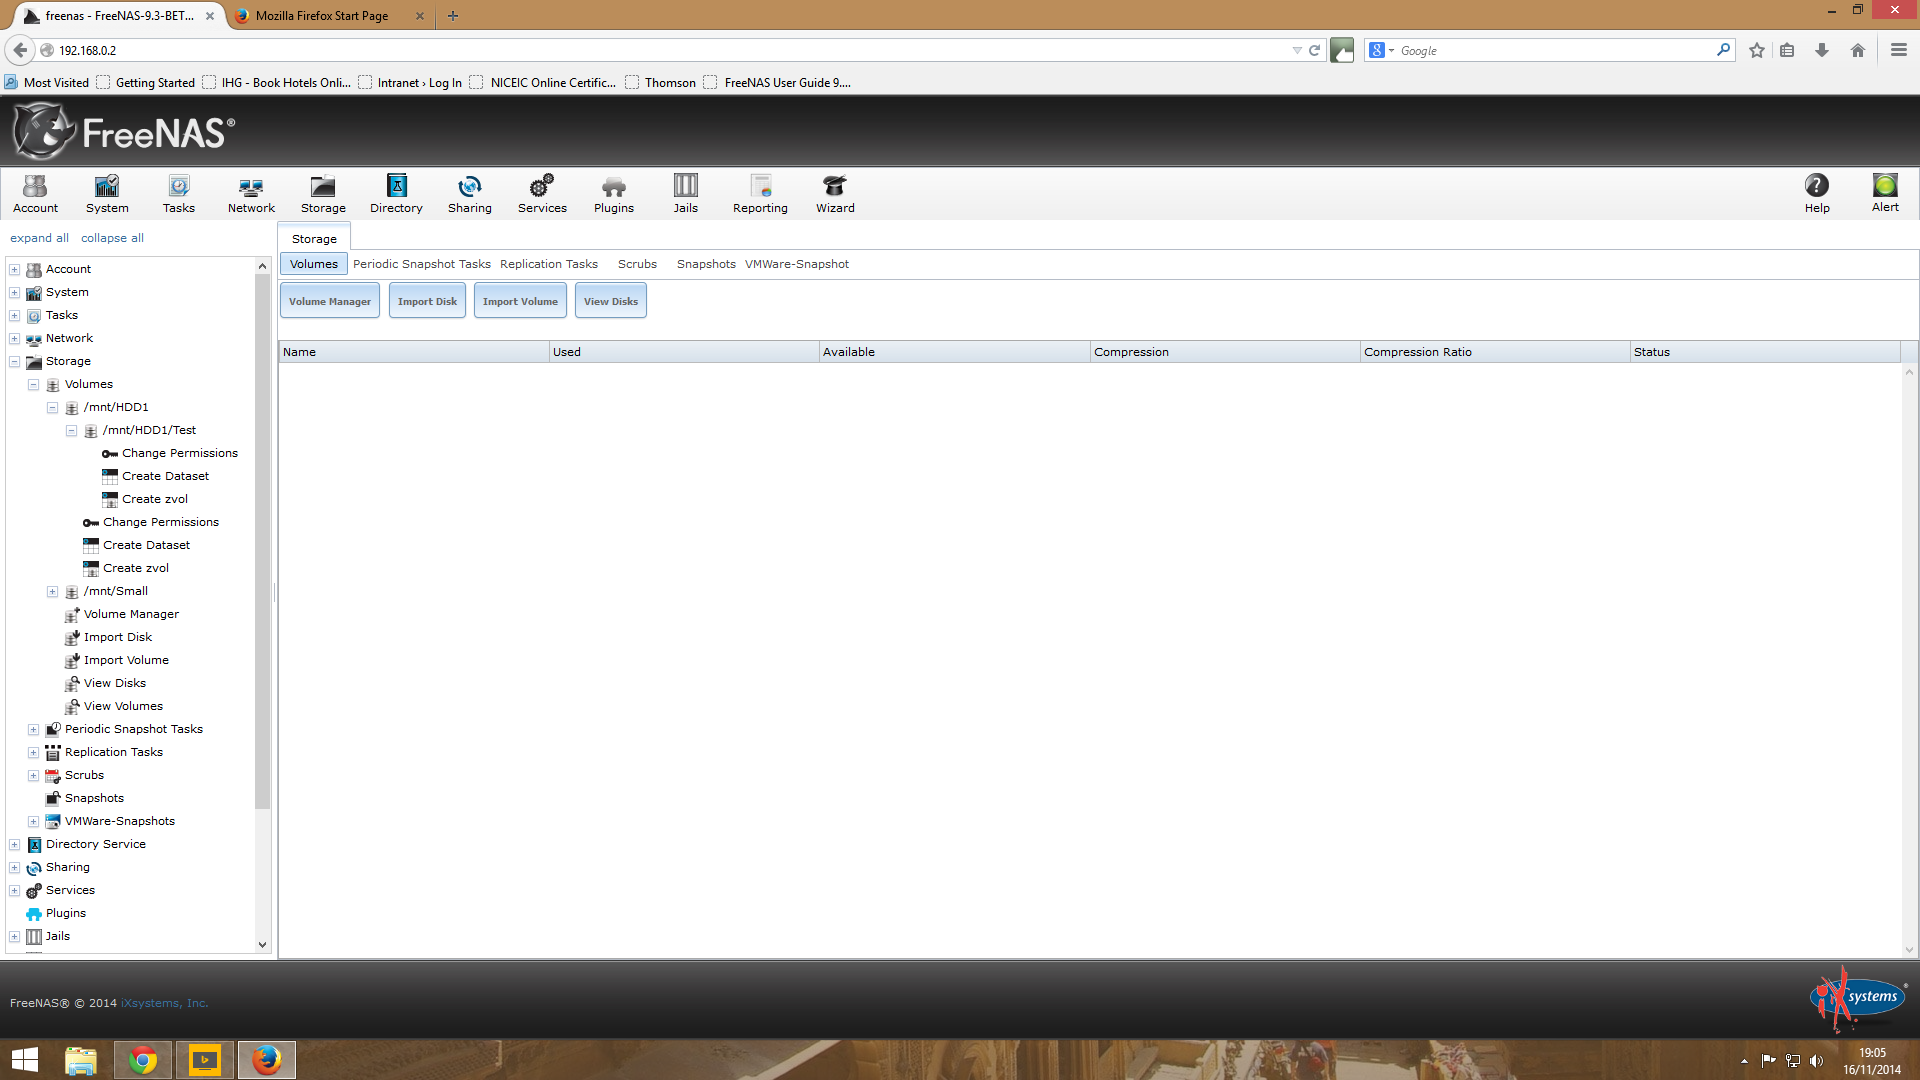The height and width of the screenshot is (1080, 1920).
Task: Open the Directory toolbar icon
Action: point(396,192)
